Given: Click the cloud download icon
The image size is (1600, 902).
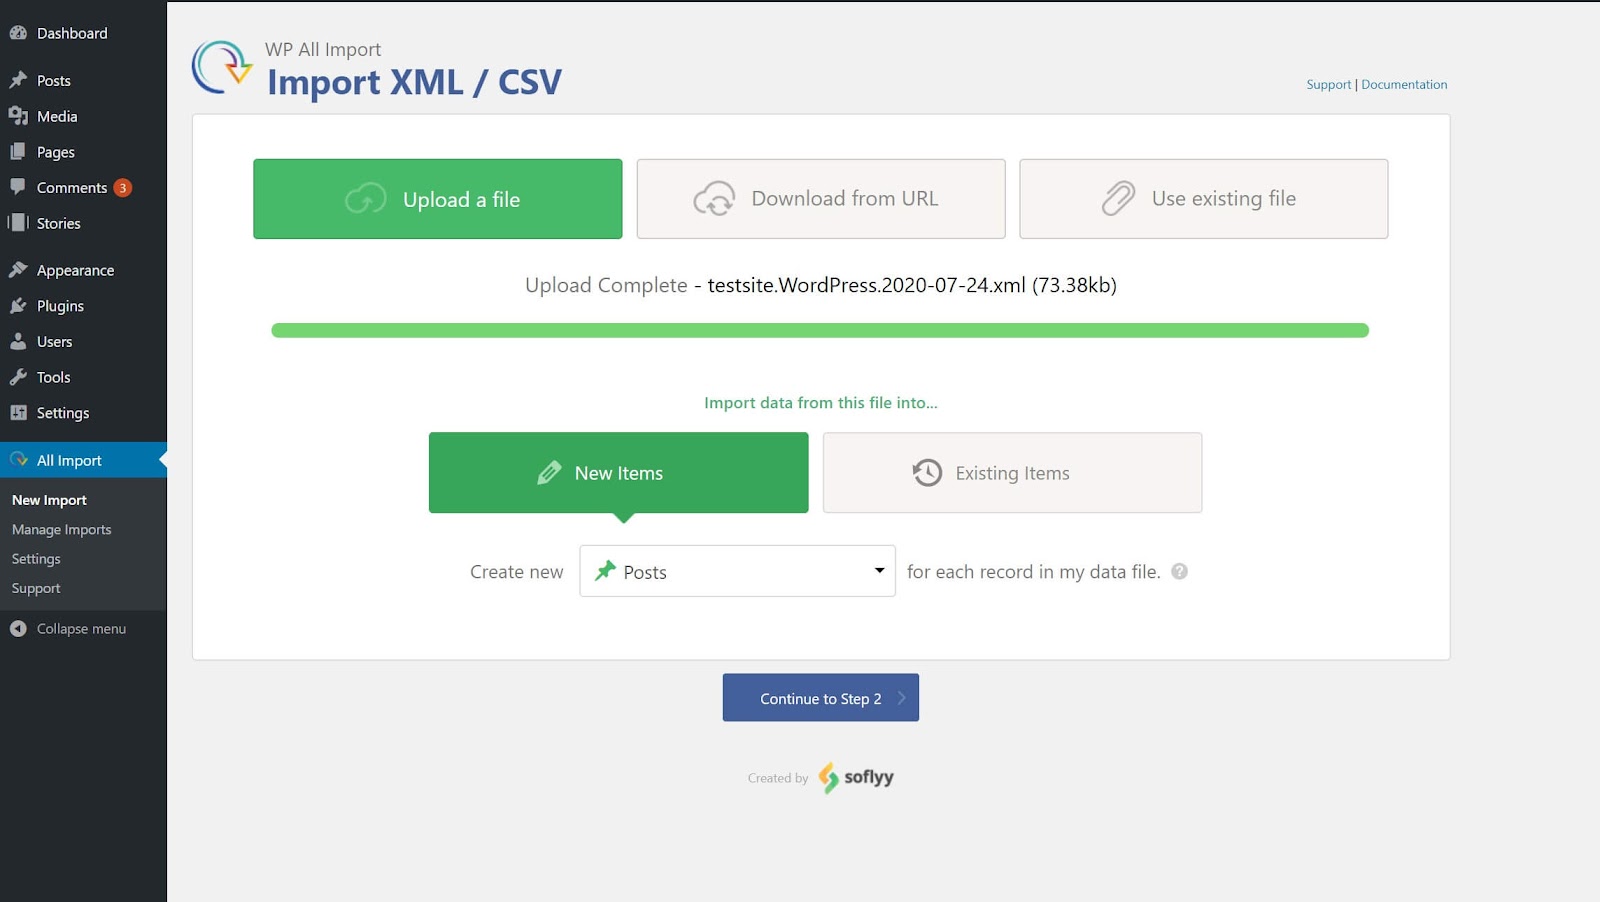Looking at the screenshot, I should (x=714, y=198).
